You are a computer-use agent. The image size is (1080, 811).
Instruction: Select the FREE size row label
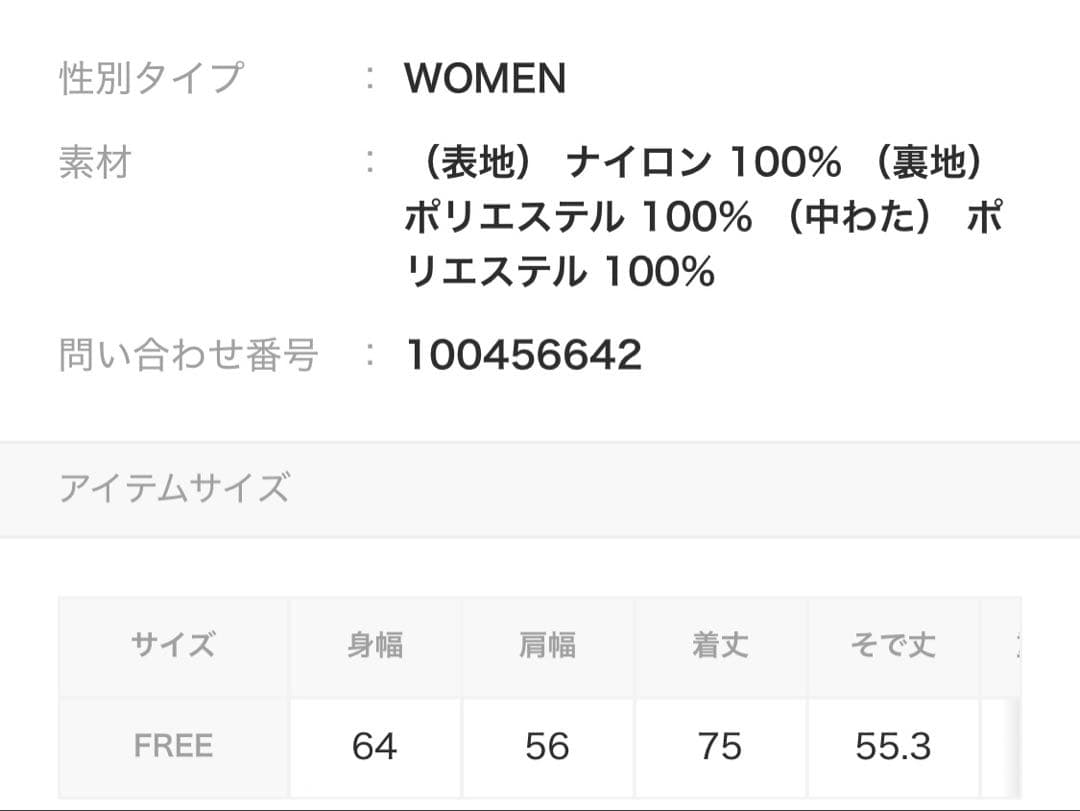(173, 746)
